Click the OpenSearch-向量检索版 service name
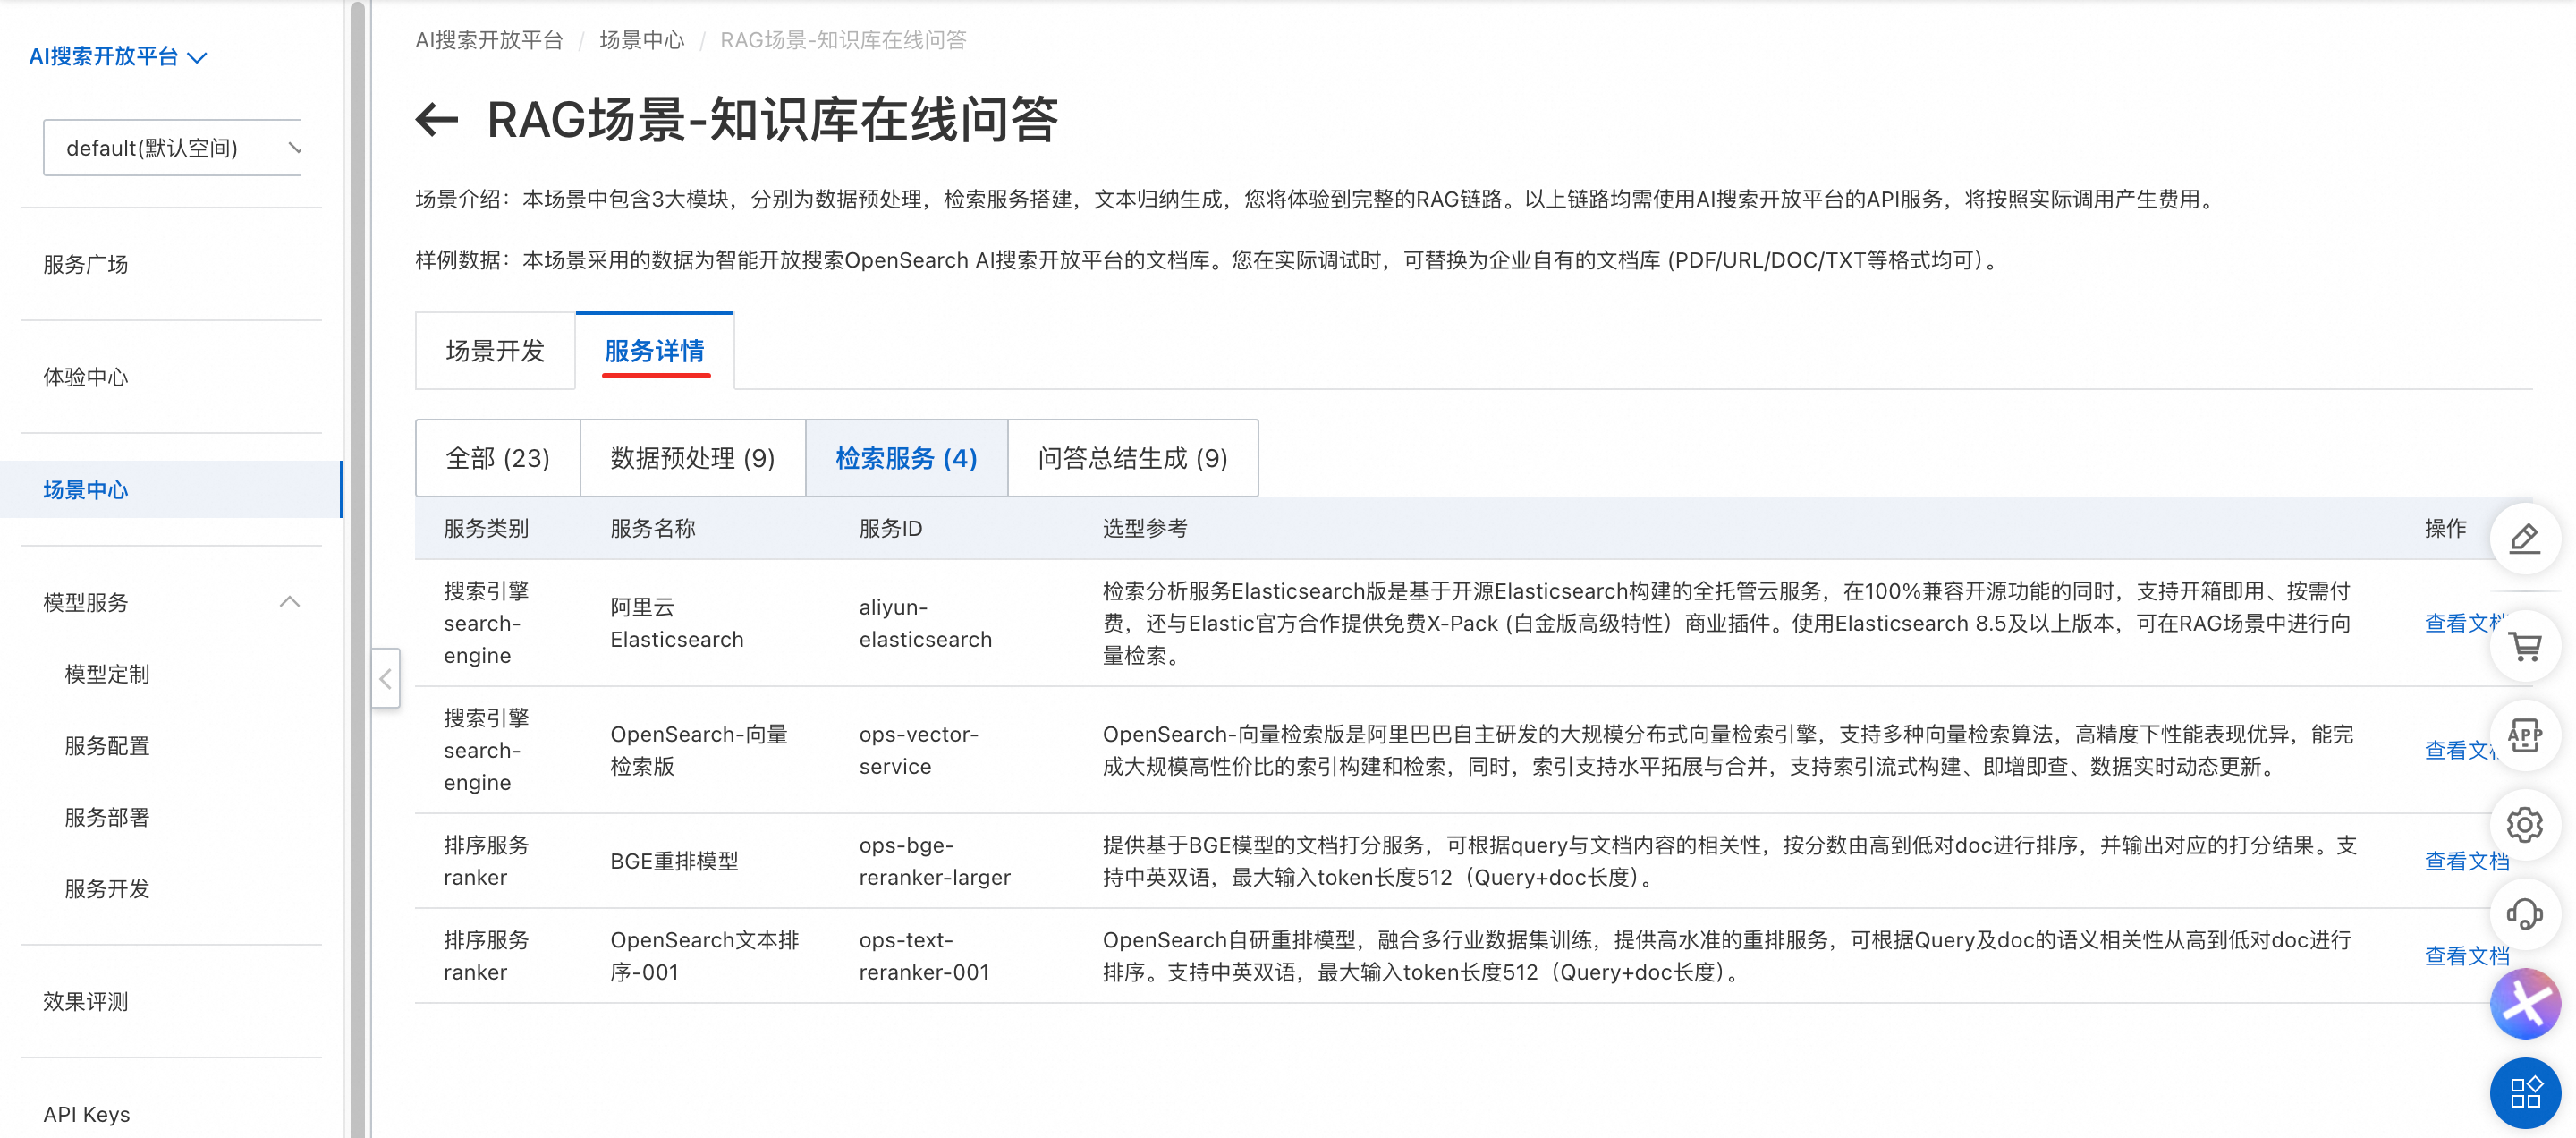Image resolution: width=2576 pixels, height=1138 pixels. [x=699, y=750]
